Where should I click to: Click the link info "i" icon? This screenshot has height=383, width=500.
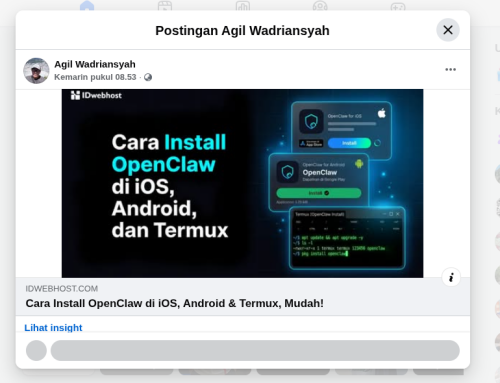pos(451,277)
